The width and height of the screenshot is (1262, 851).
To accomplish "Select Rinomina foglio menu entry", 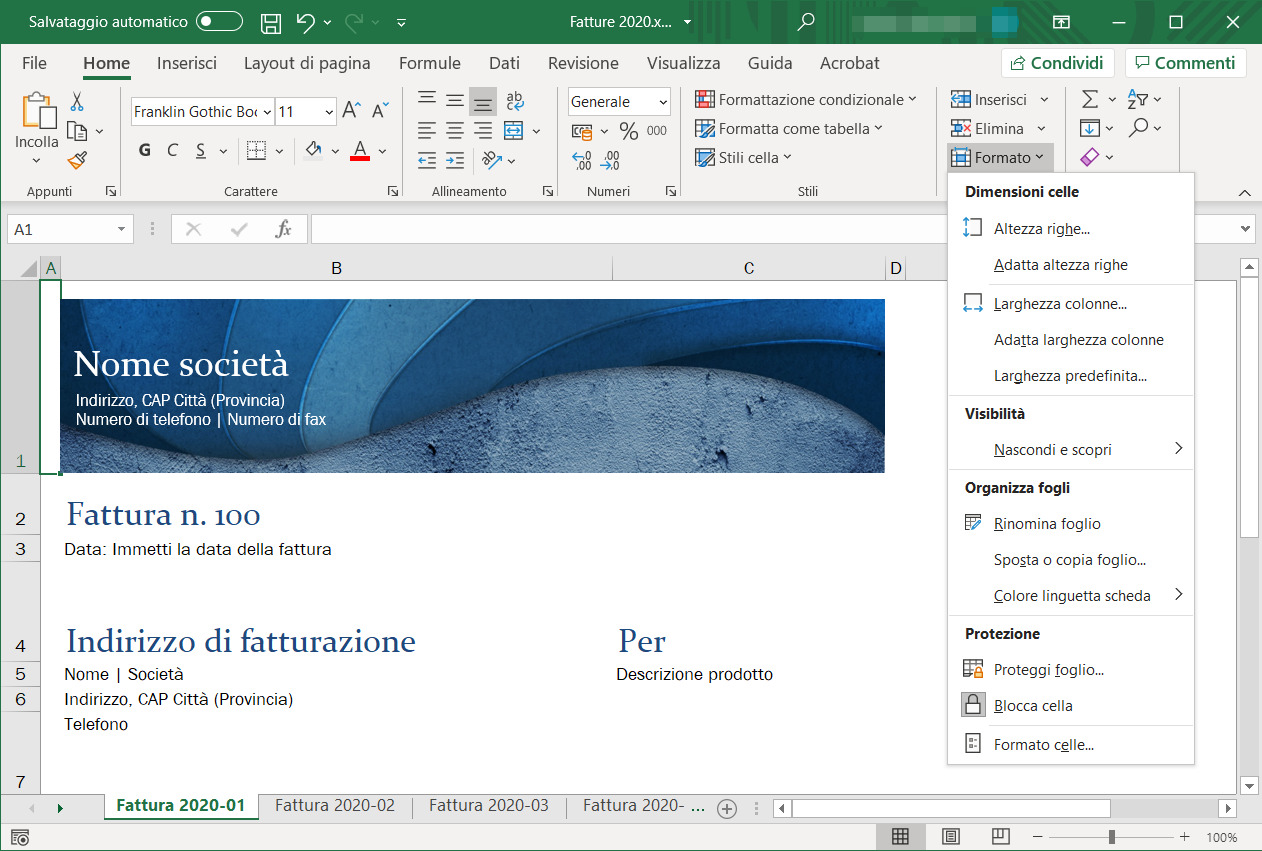I will (1047, 524).
